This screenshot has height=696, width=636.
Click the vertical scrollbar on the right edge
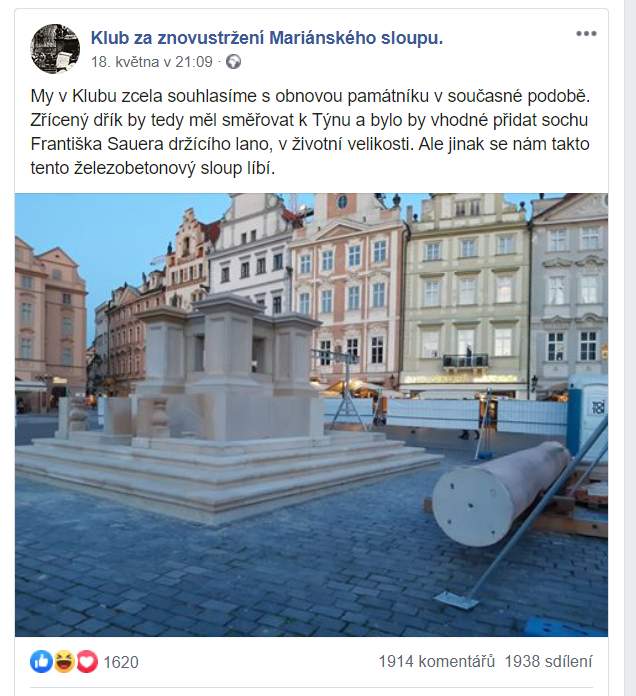(x=630, y=348)
